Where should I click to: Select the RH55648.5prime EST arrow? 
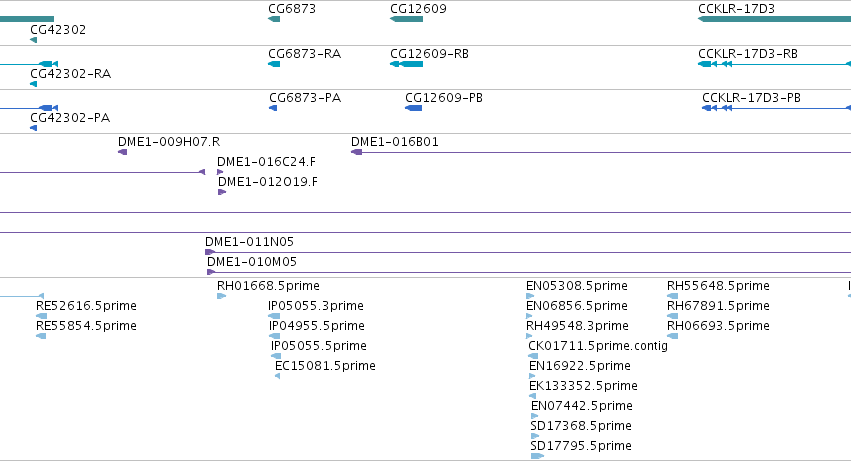pyautogui.click(x=672, y=296)
